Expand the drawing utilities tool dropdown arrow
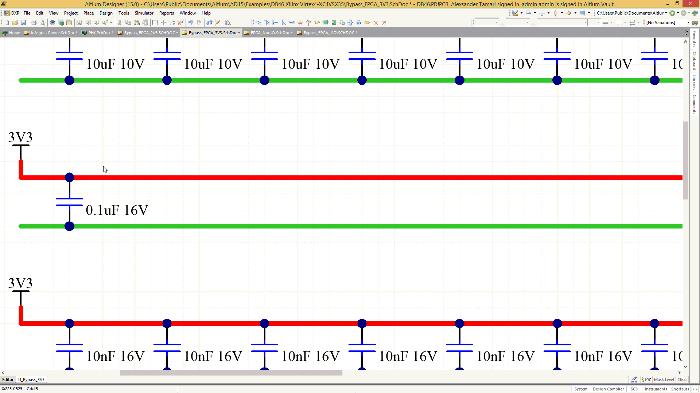 point(521,13)
